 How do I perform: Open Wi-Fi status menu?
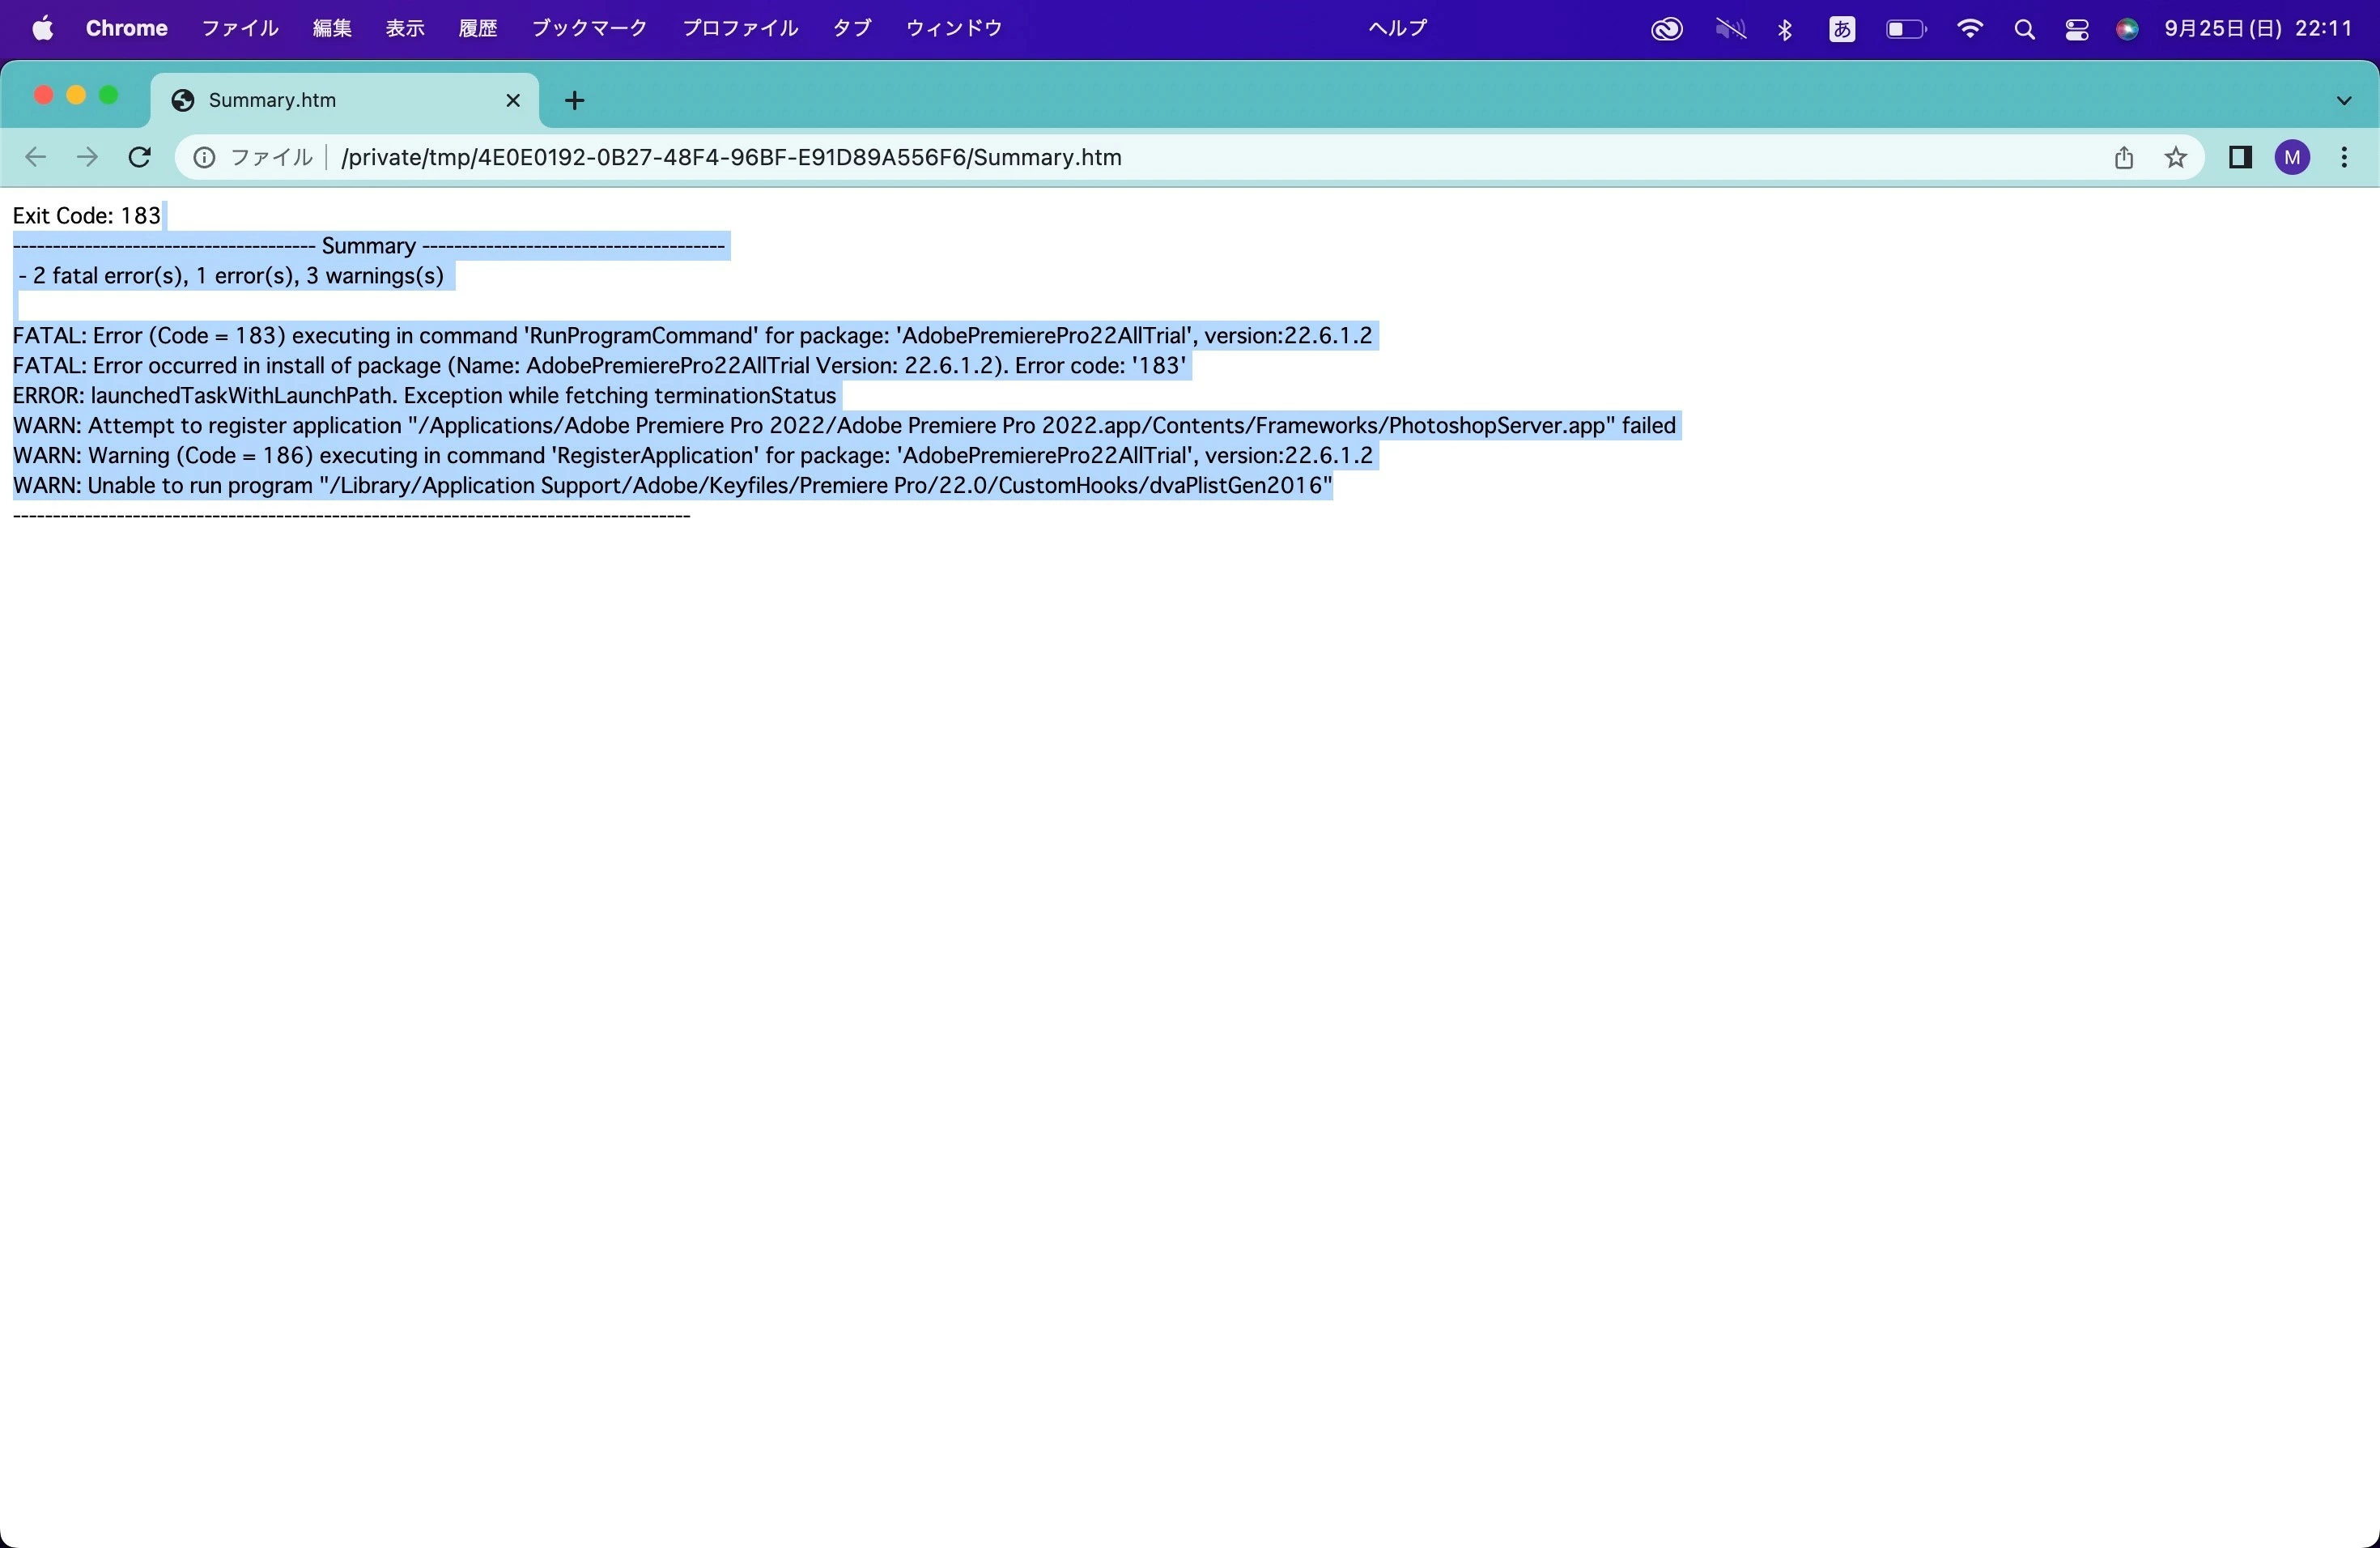(x=1969, y=30)
